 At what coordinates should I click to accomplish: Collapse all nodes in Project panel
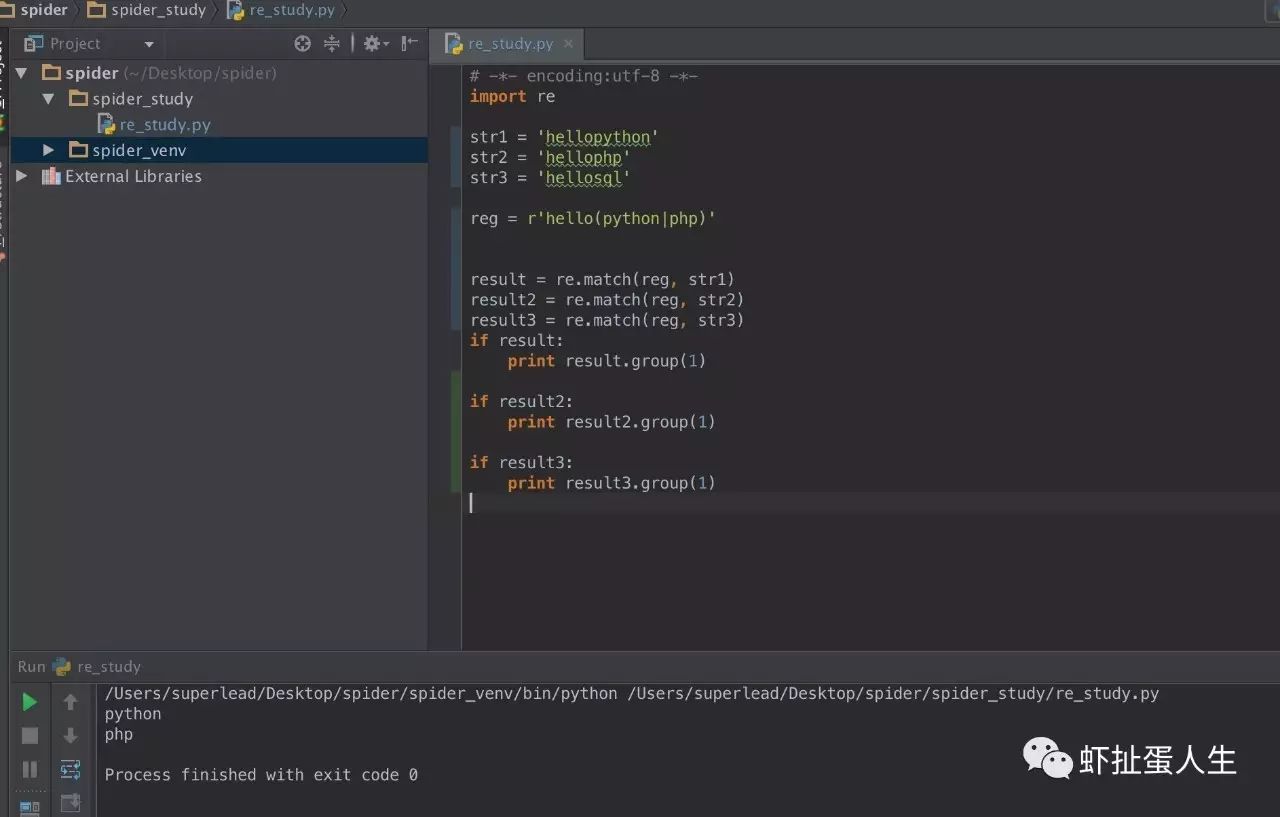pyautogui.click(x=332, y=43)
